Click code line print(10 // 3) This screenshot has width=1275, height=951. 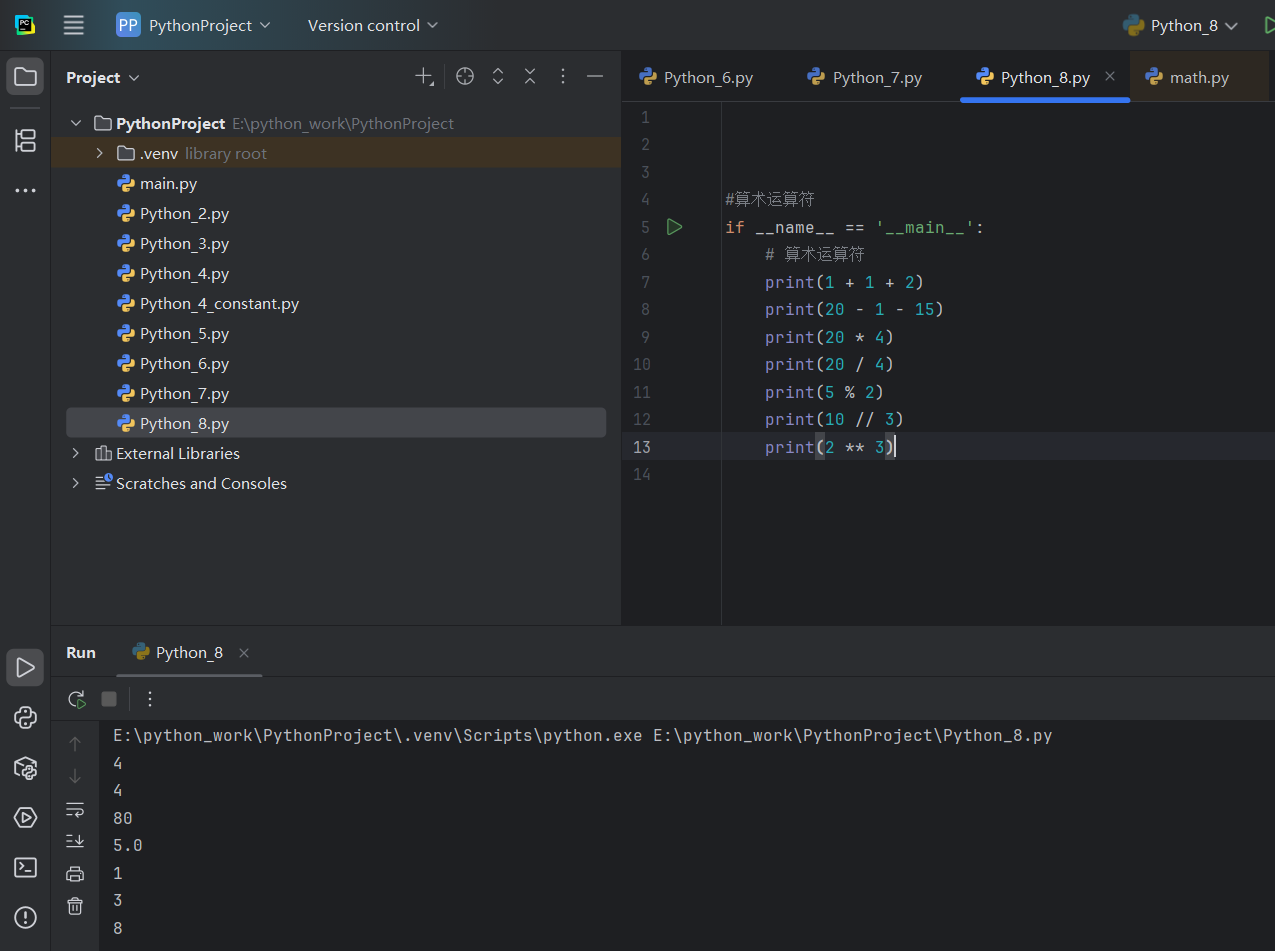834,419
